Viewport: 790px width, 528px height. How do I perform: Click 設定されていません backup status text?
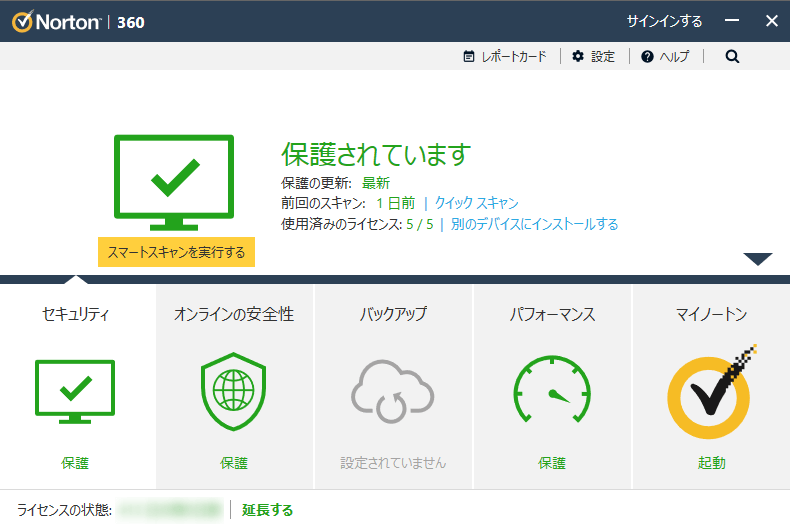[393, 463]
